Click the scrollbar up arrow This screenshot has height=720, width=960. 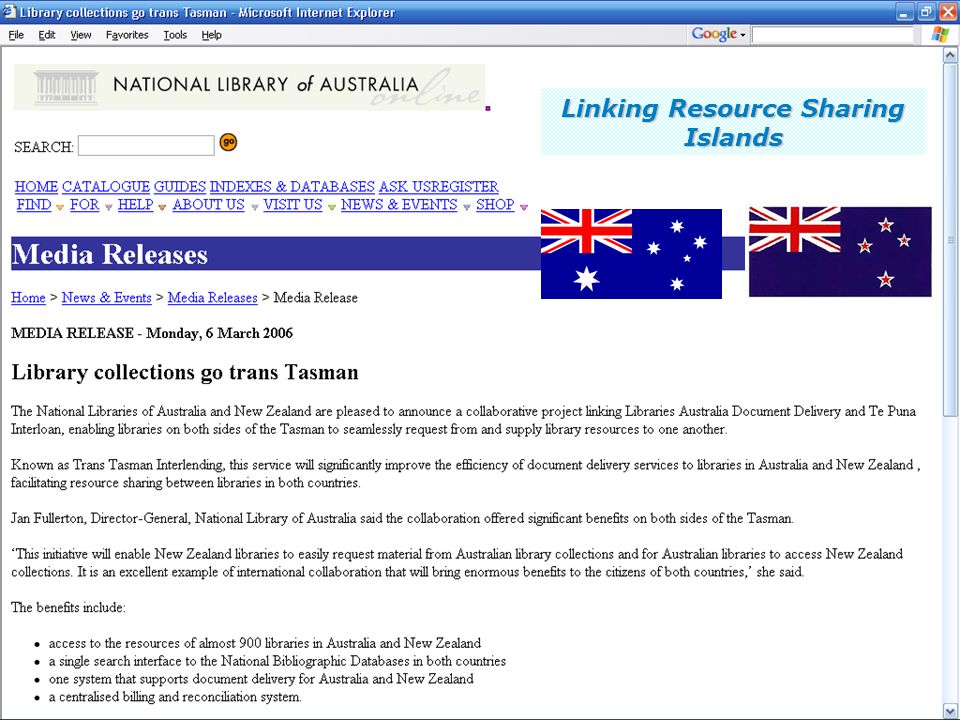[x=950, y=55]
